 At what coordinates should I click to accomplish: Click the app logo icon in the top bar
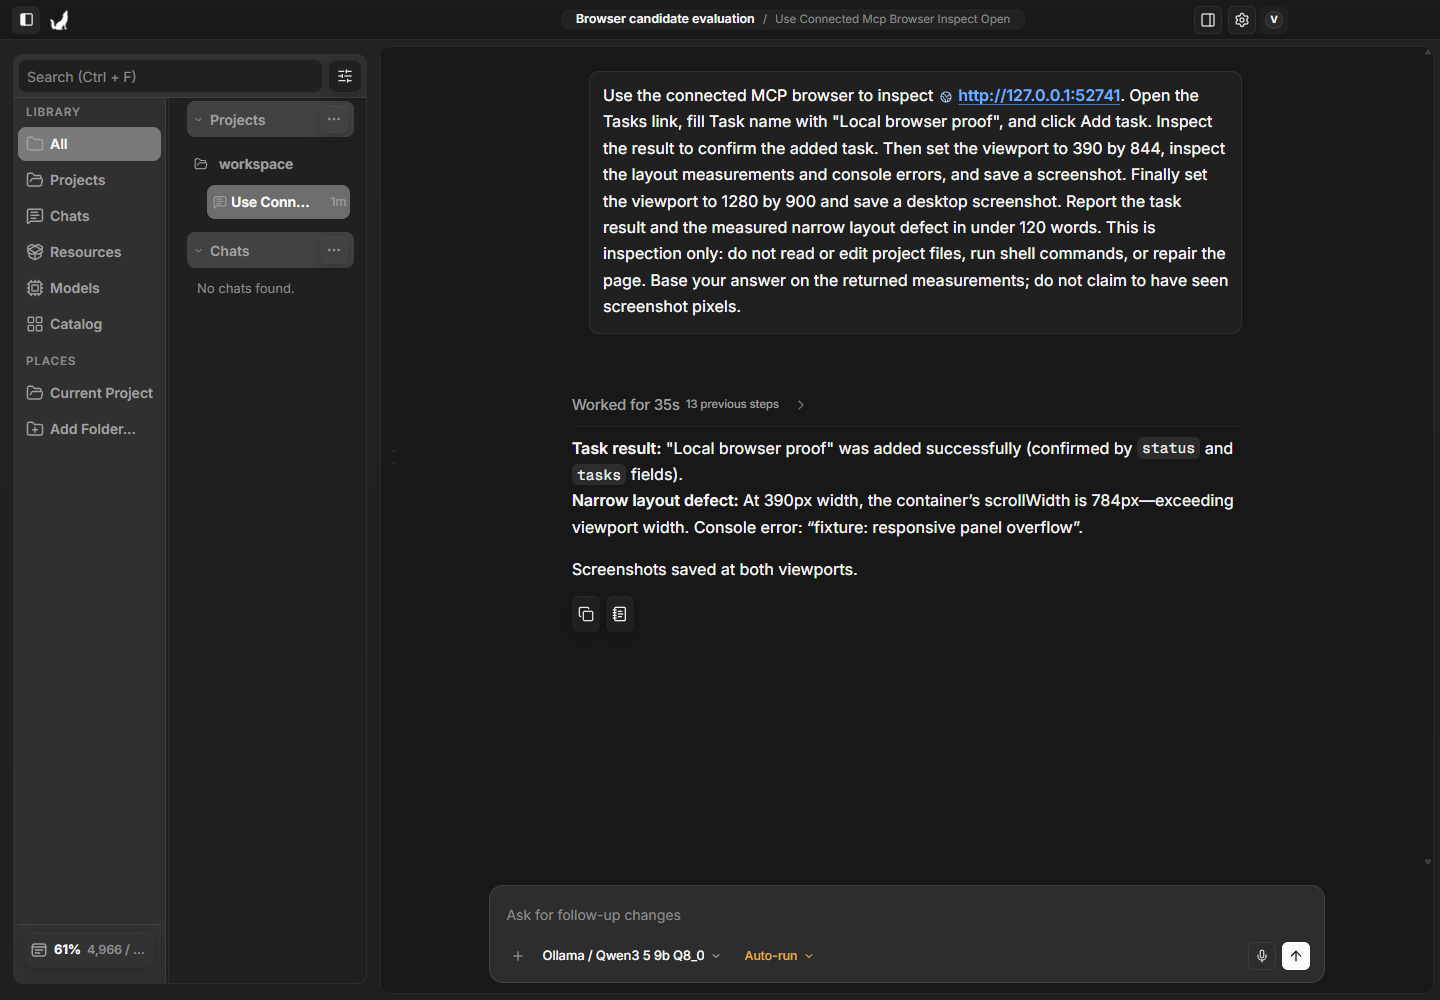pyautogui.click(x=60, y=19)
